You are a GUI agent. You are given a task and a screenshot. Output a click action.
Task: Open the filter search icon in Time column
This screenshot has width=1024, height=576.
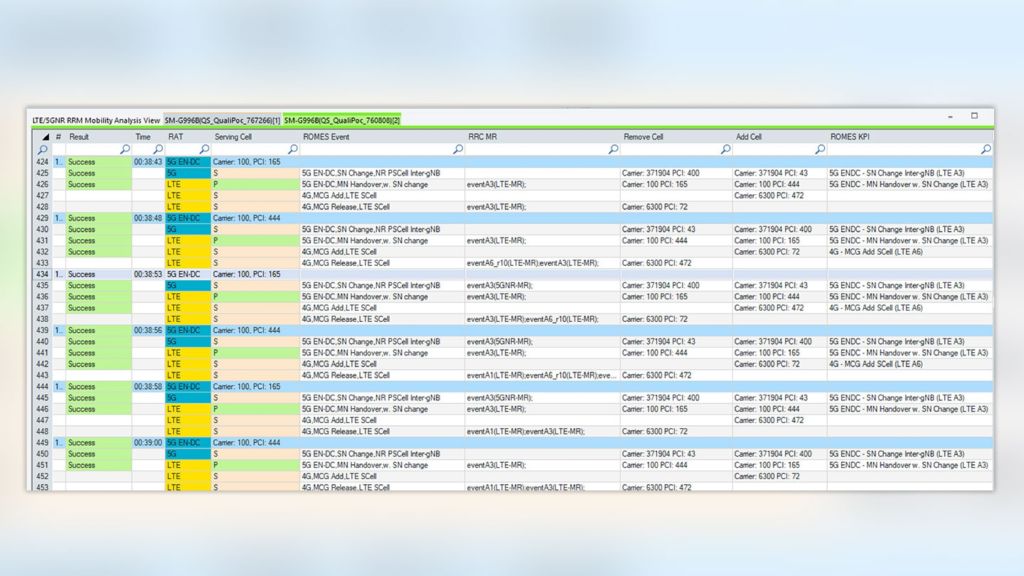158,147
